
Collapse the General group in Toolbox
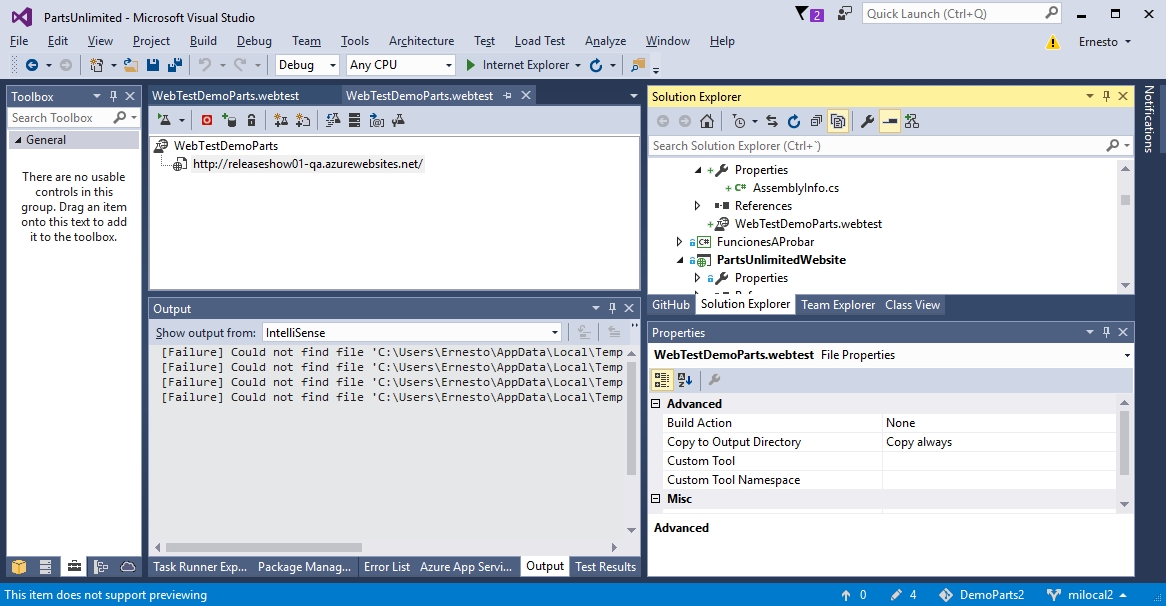[18, 140]
